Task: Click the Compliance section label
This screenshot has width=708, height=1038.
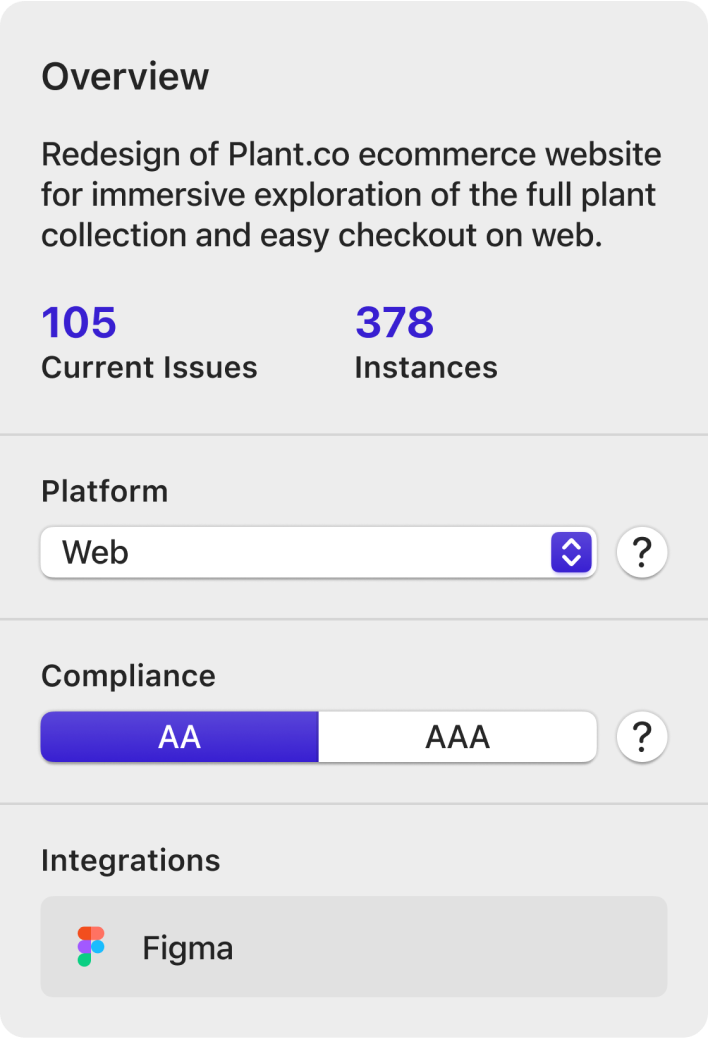Action: pos(128,677)
